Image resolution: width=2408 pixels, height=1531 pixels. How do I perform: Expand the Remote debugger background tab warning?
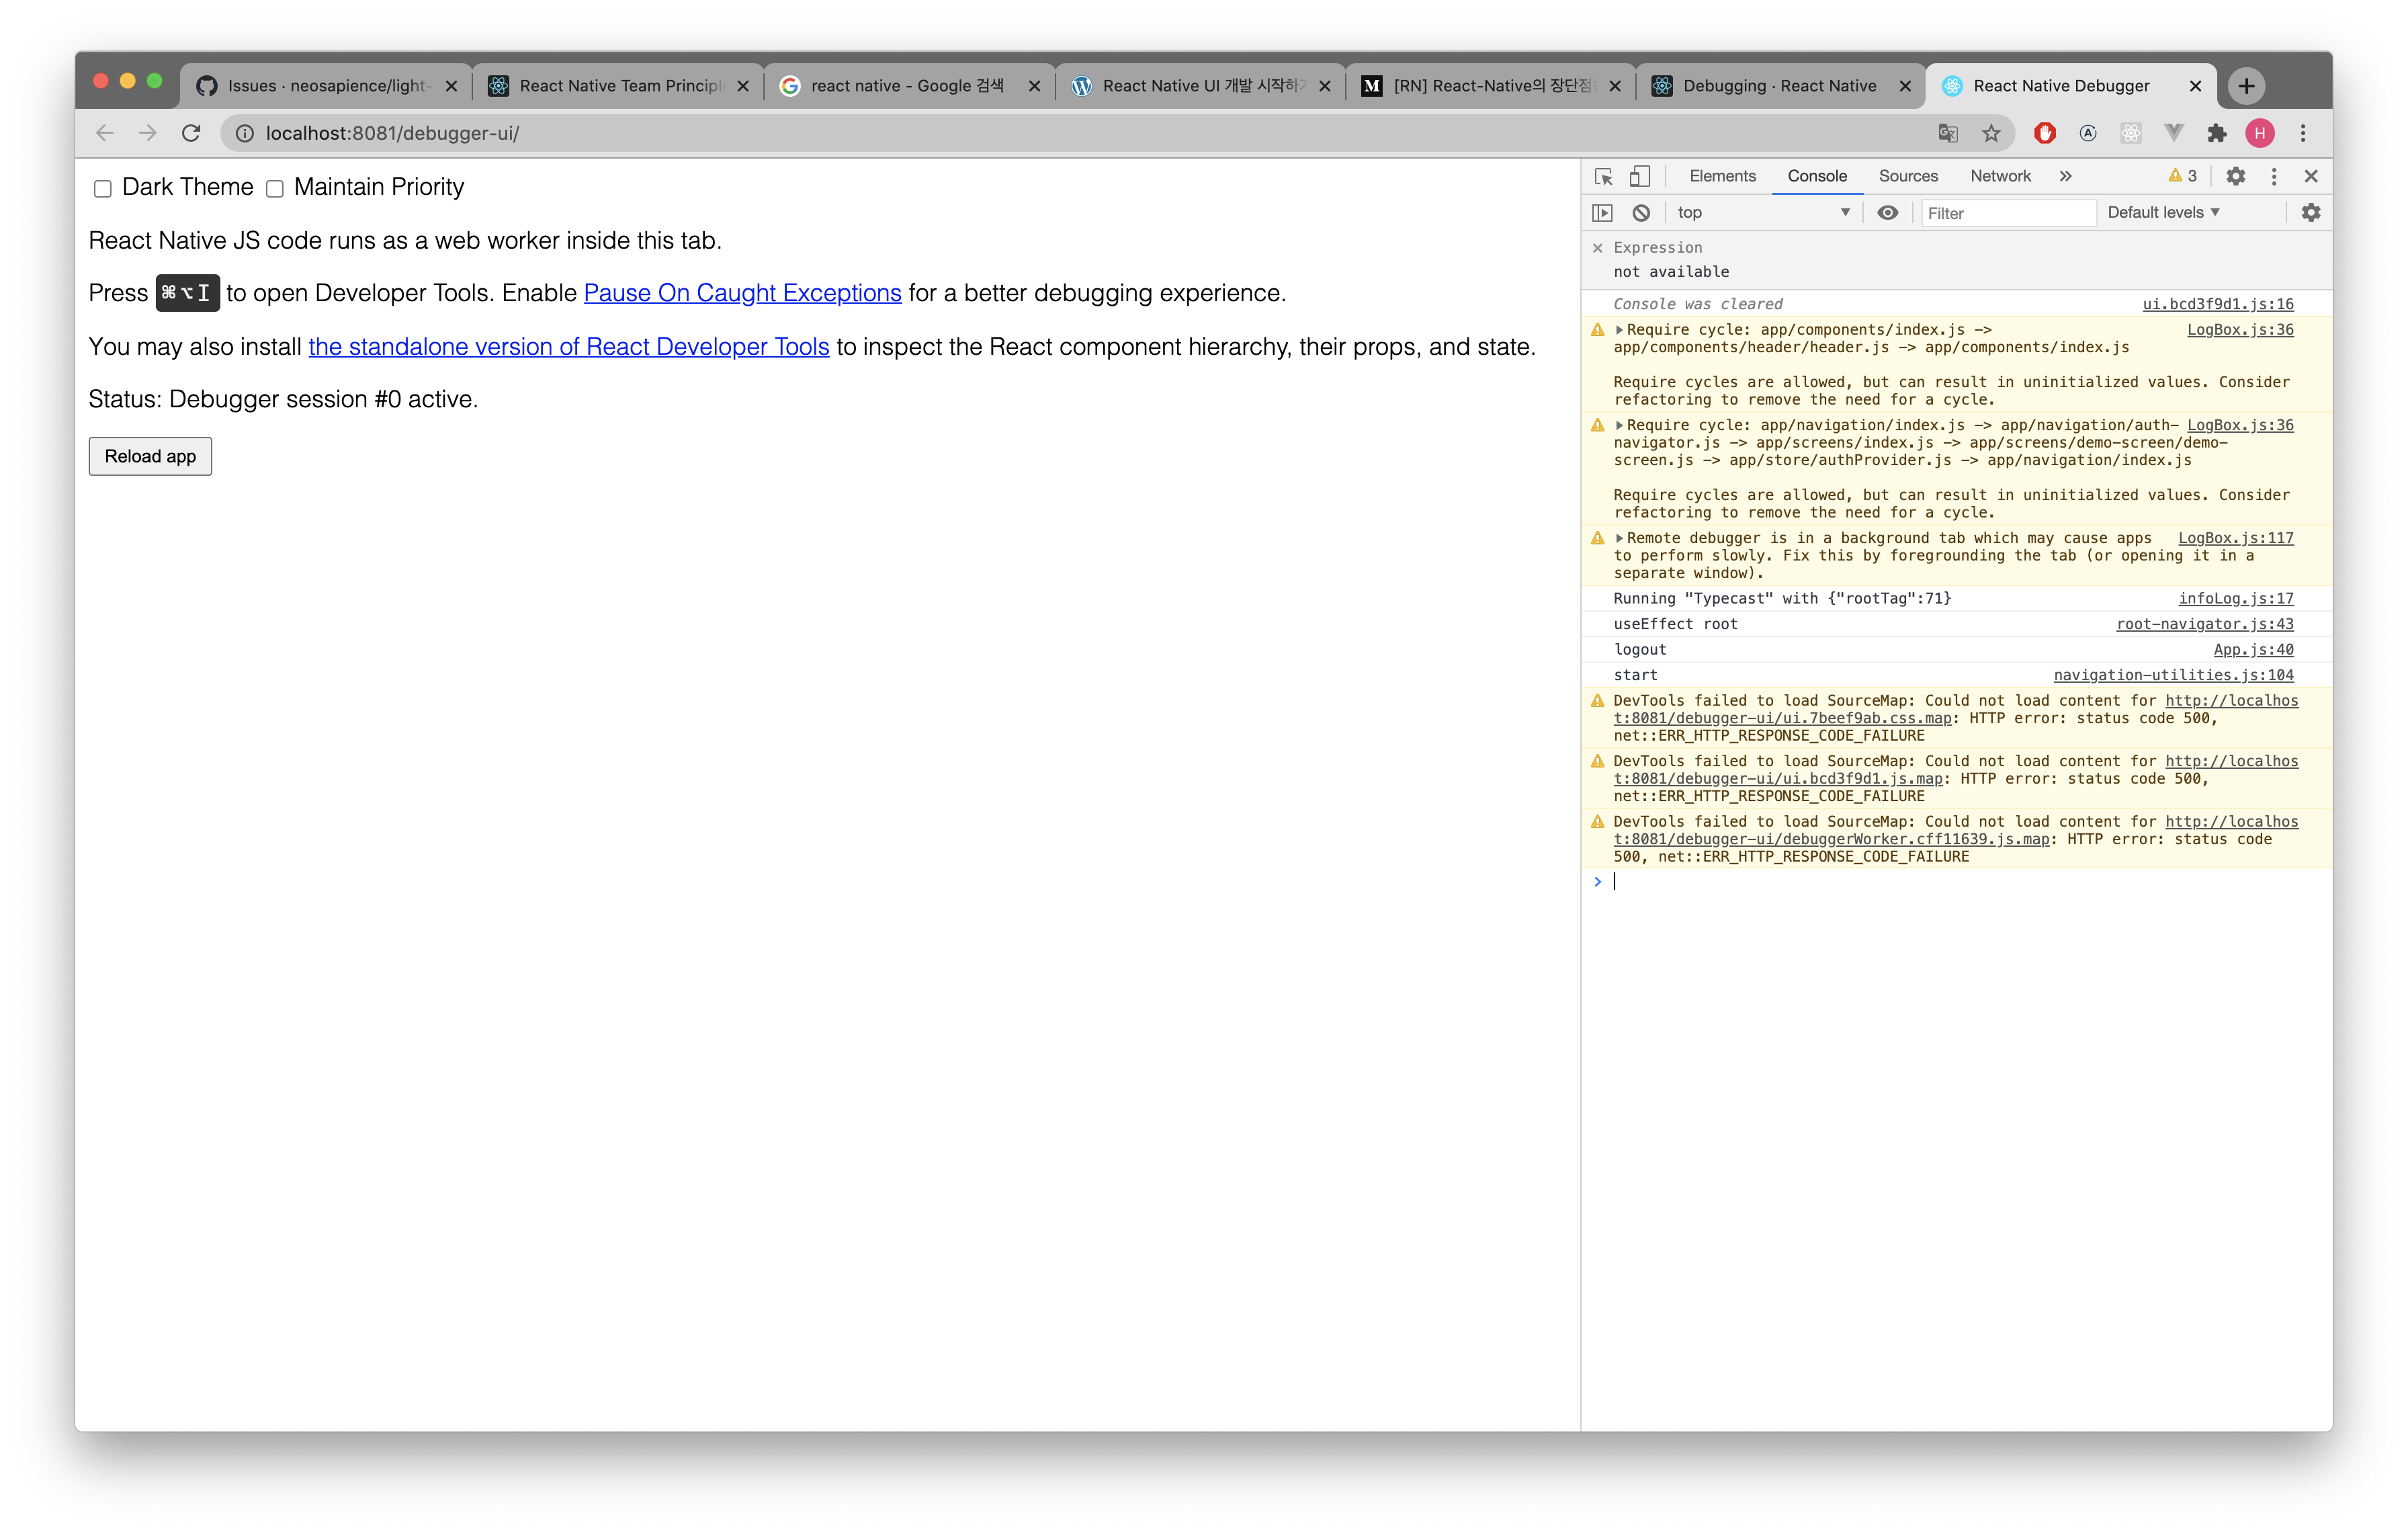pyautogui.click(x=1619, y=538)
